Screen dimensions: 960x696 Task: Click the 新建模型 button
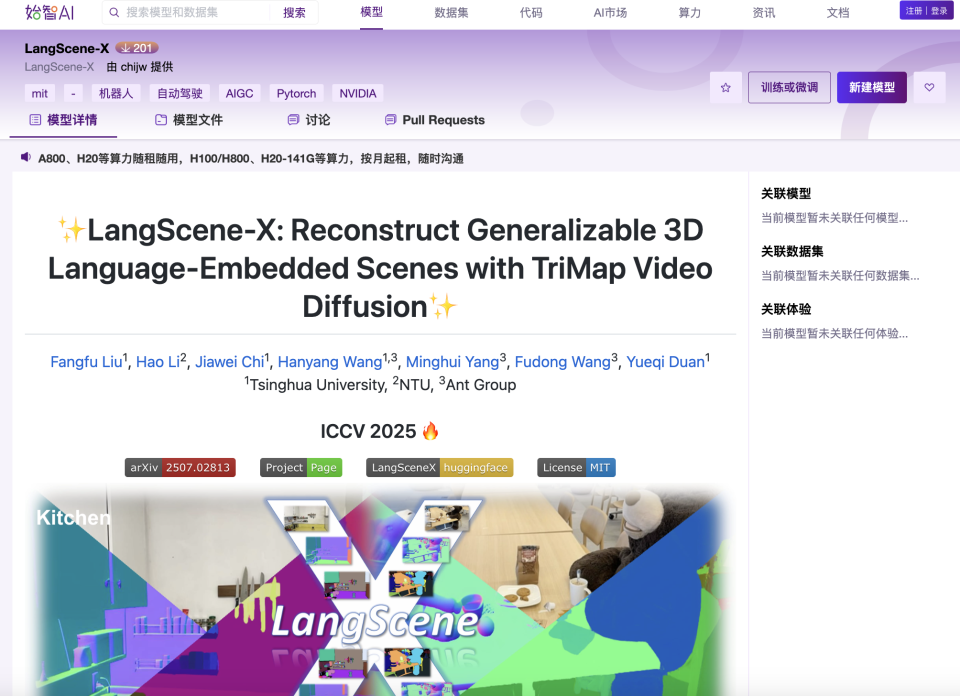pos(871,88)
